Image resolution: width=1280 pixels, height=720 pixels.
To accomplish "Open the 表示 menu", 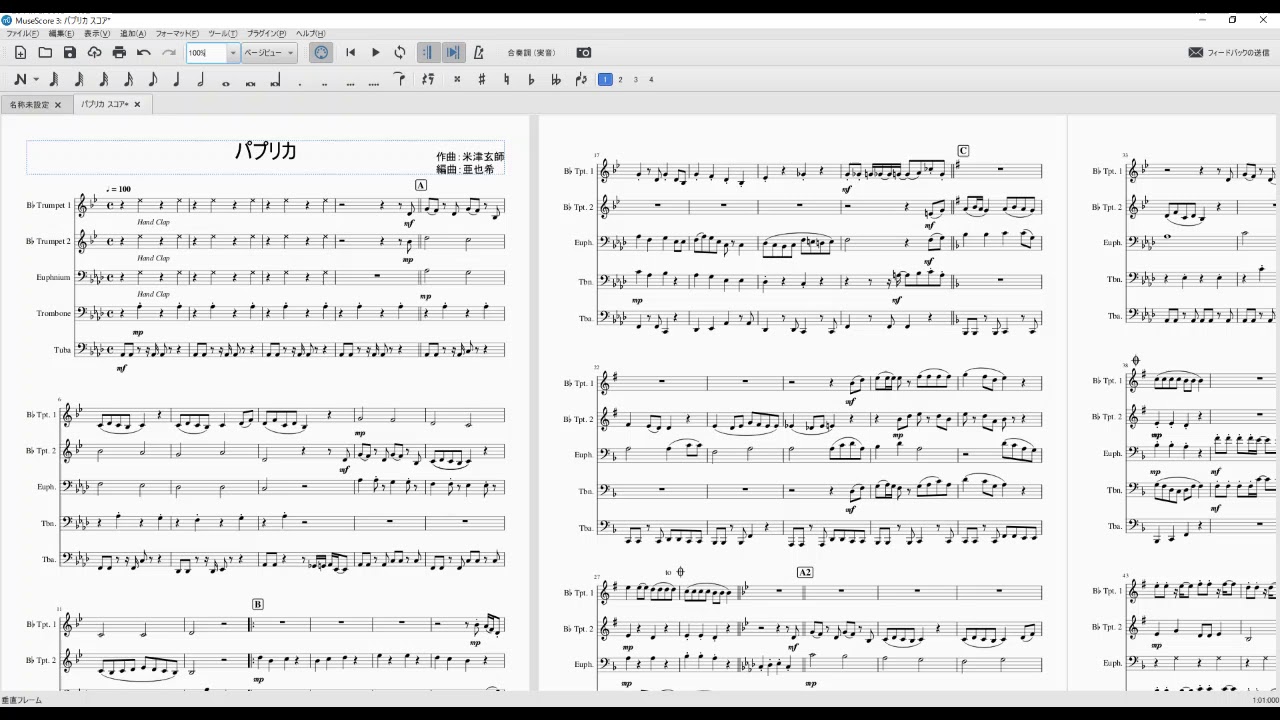I will tap(97, 34).
